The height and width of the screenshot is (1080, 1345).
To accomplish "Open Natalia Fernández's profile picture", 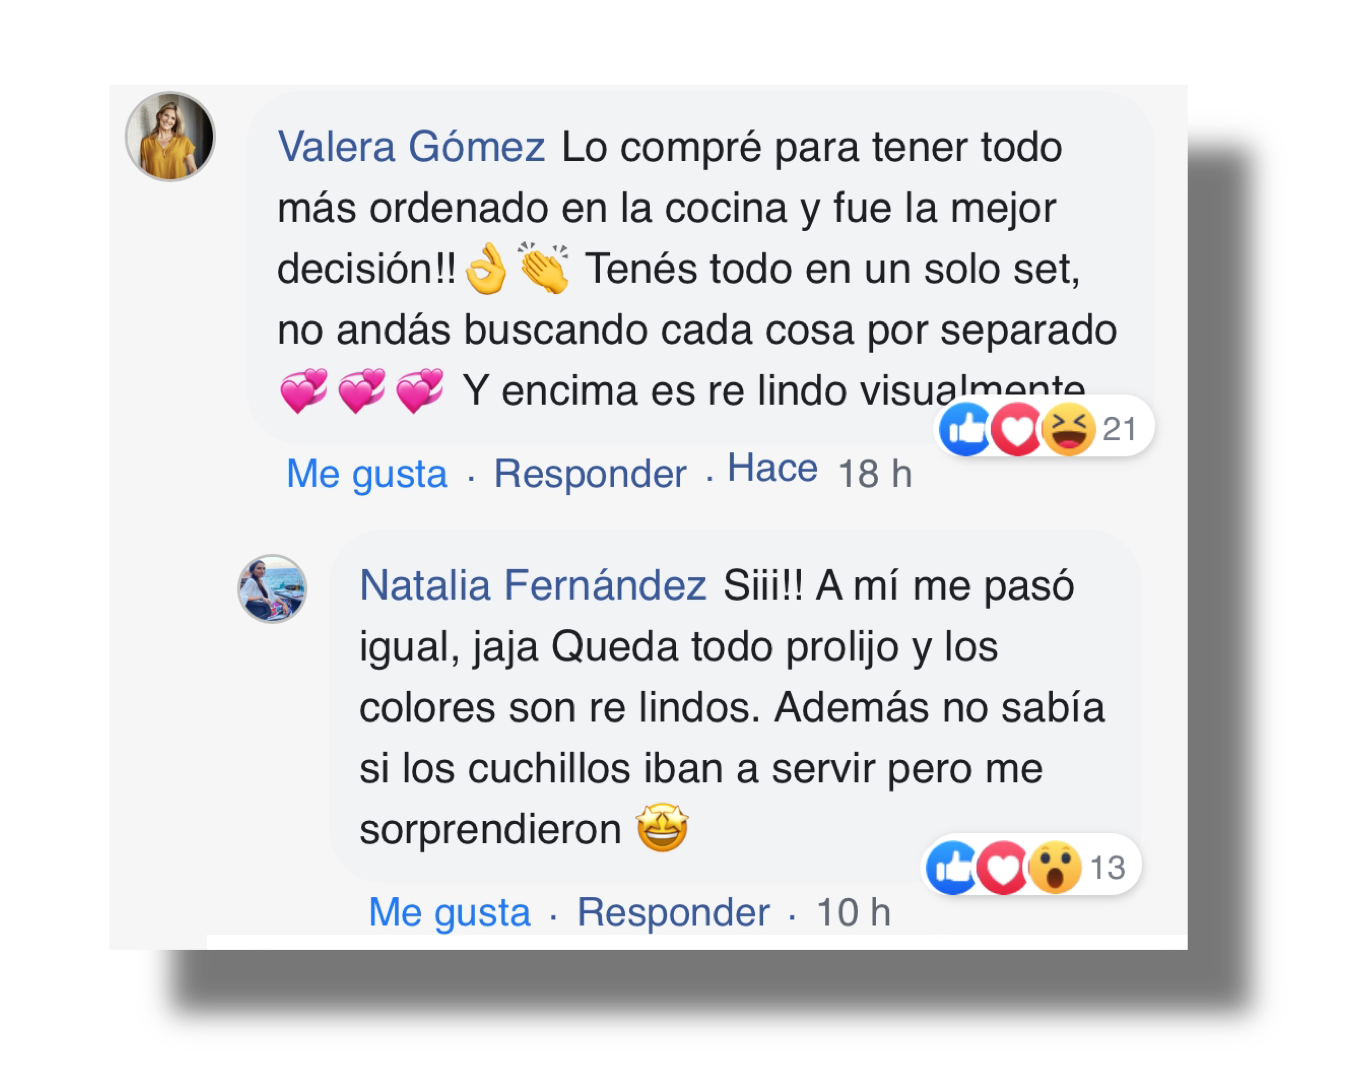I will click(272, 589).
